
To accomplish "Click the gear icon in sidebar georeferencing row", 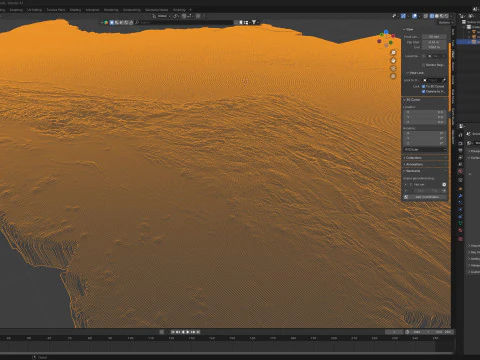I will click(x=444, y=184).
